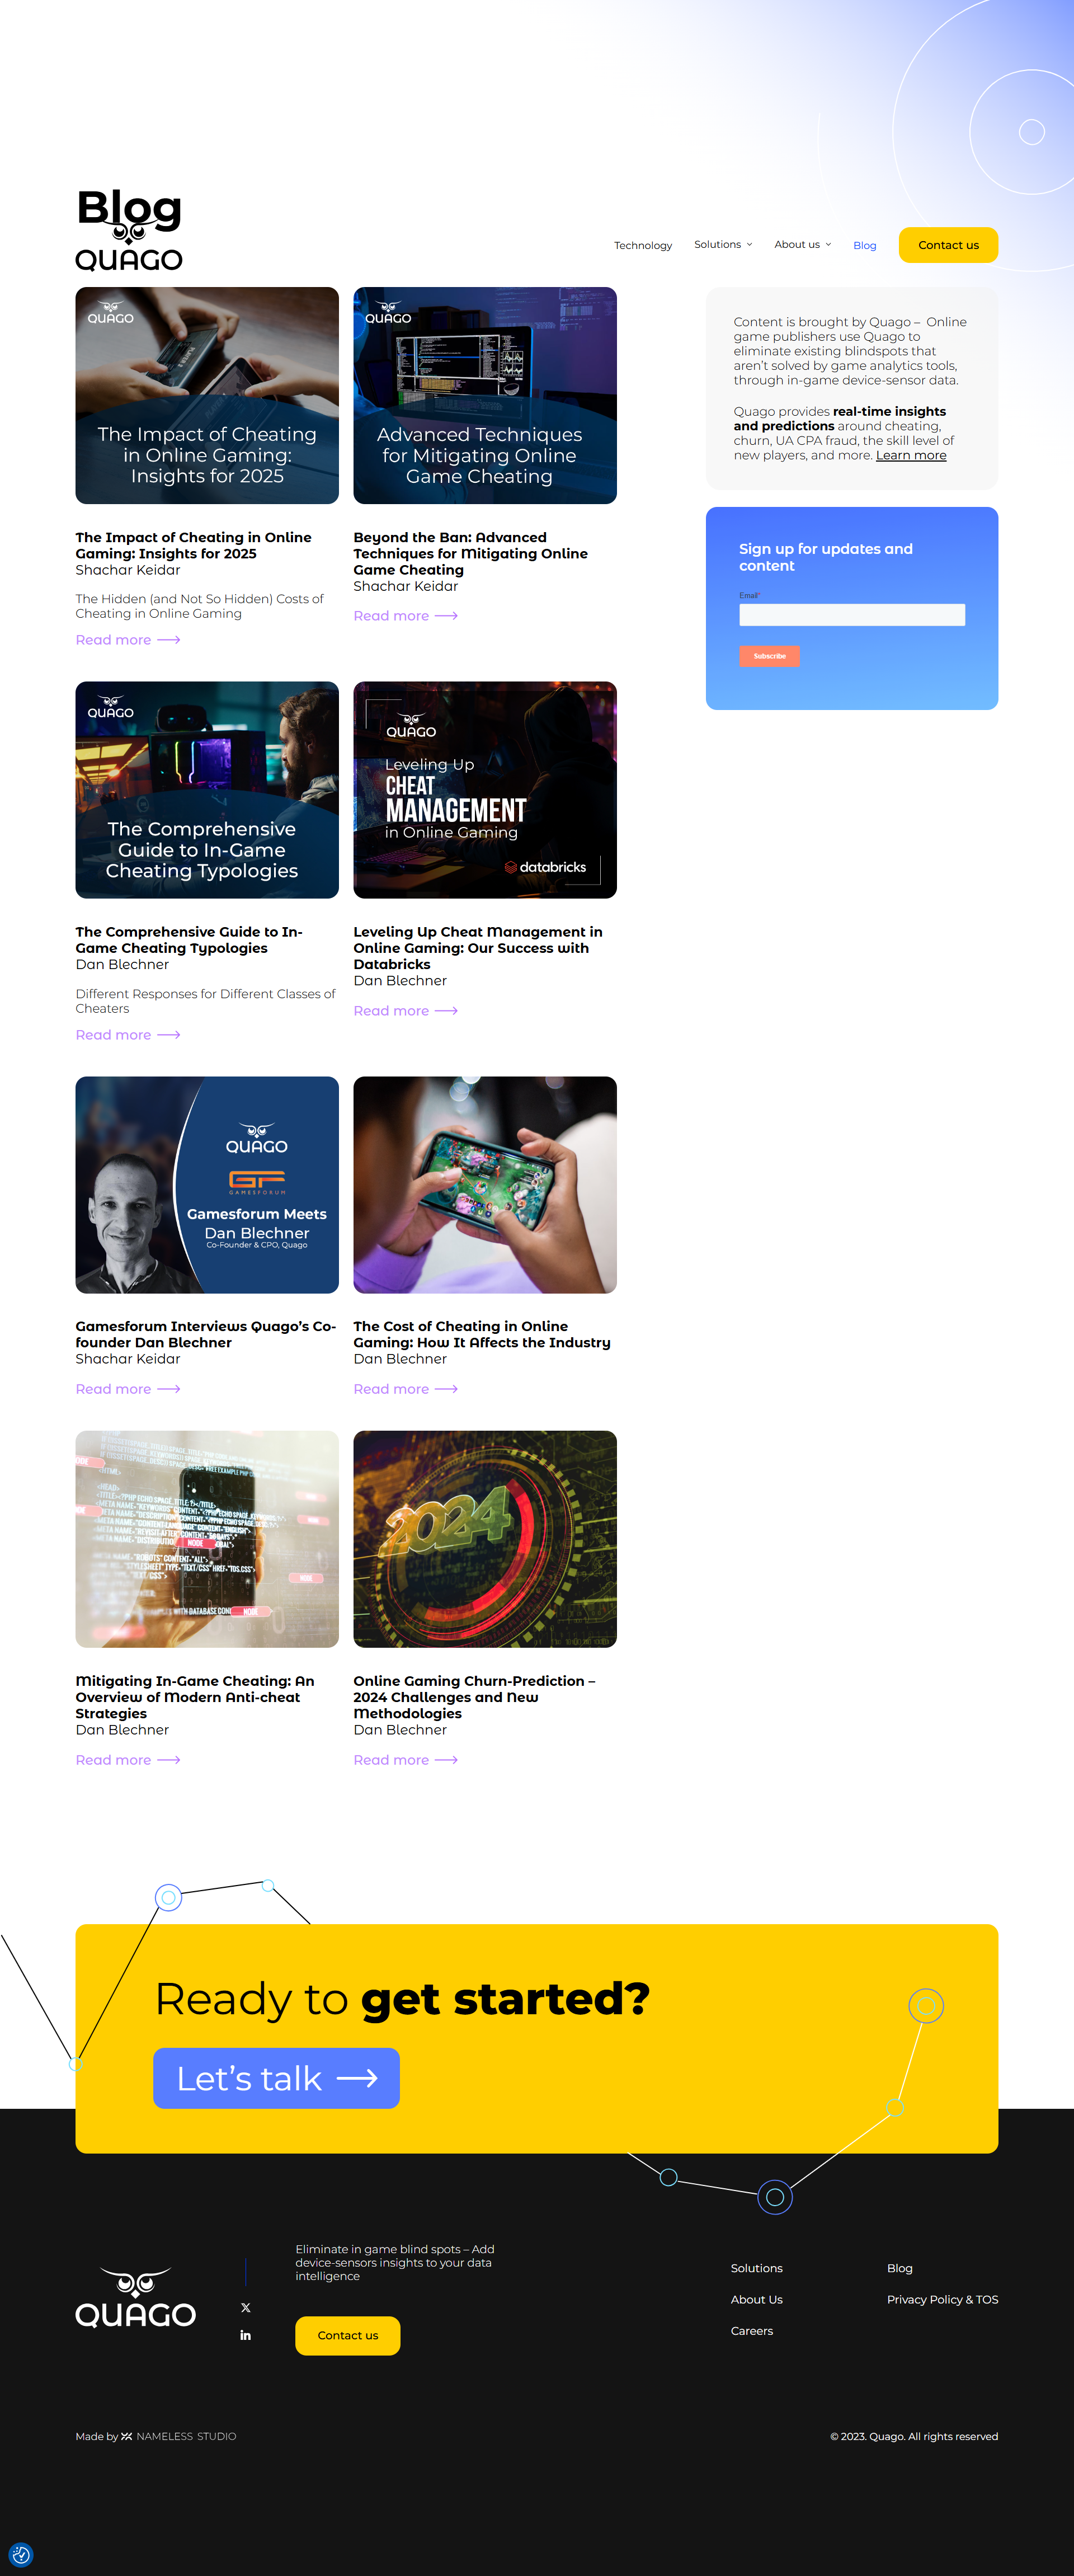Follow the Learn more link
1074x2576 pixels.
[911, 455]
